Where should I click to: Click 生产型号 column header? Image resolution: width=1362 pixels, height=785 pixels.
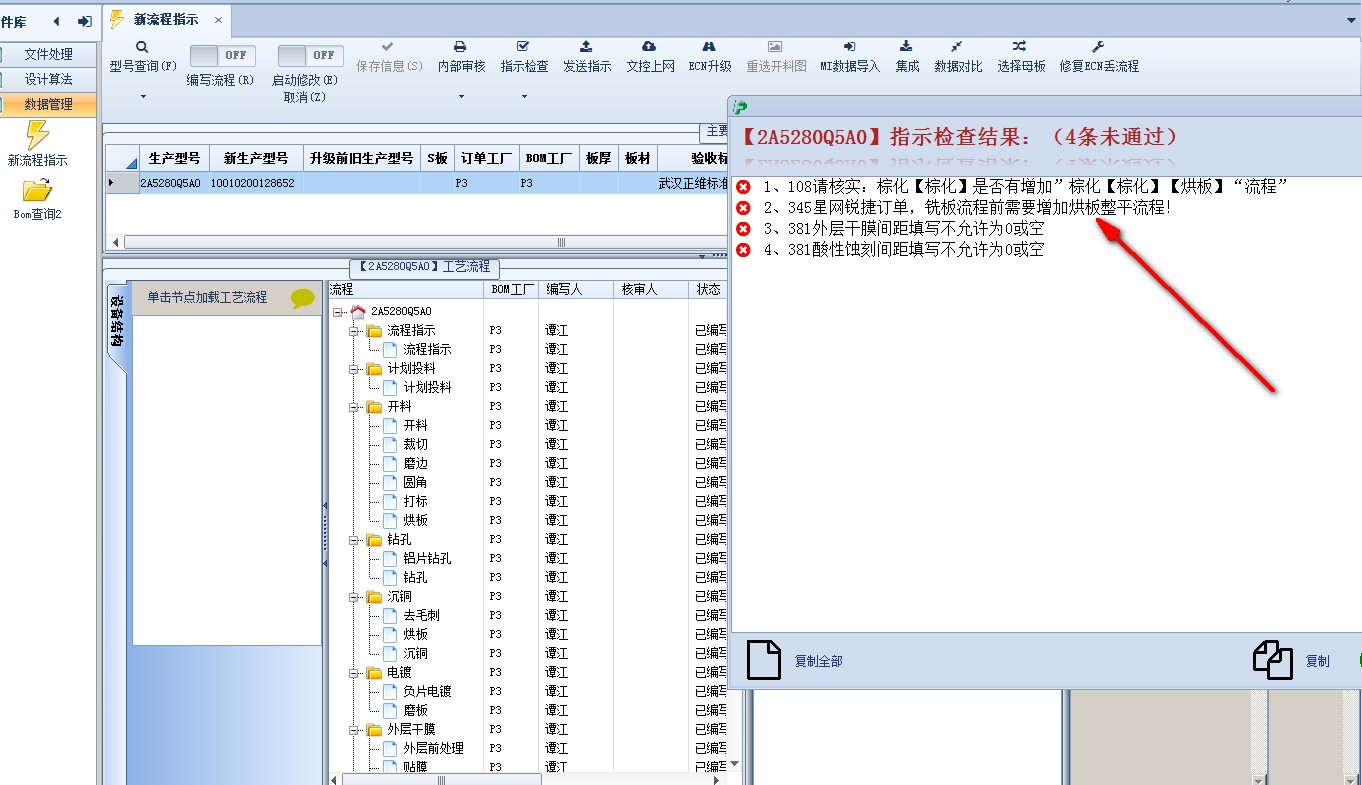tap(174, 158)
